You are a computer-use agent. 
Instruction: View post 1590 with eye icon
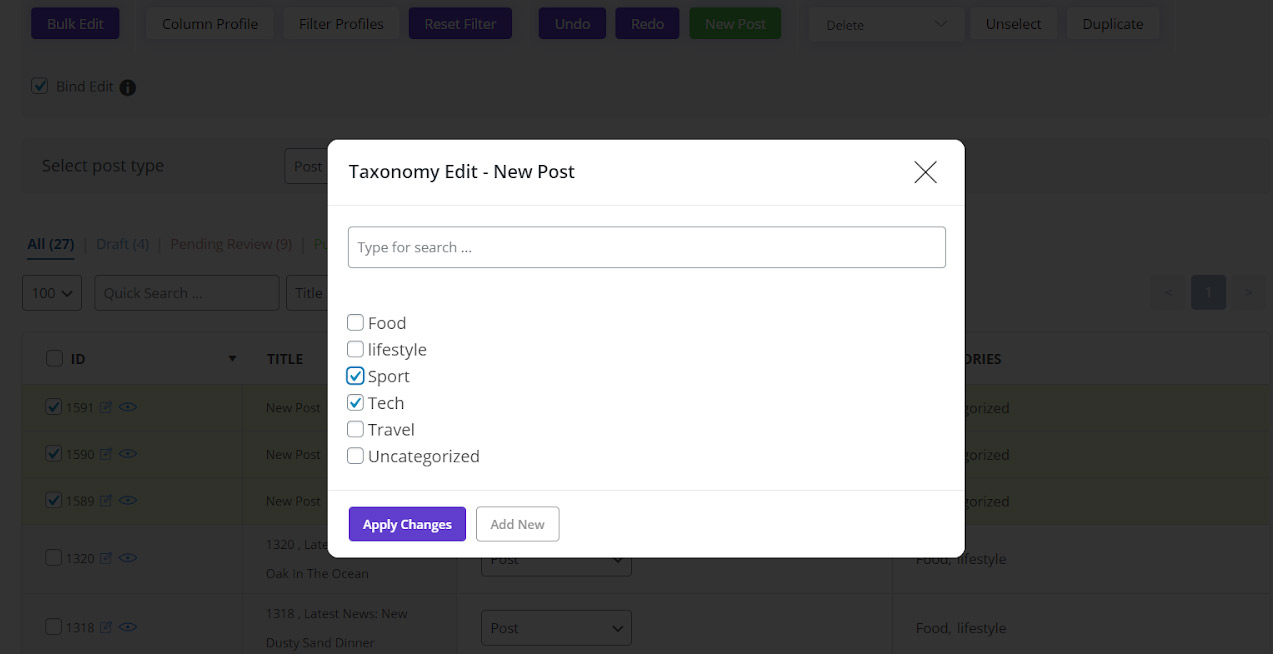127,454
